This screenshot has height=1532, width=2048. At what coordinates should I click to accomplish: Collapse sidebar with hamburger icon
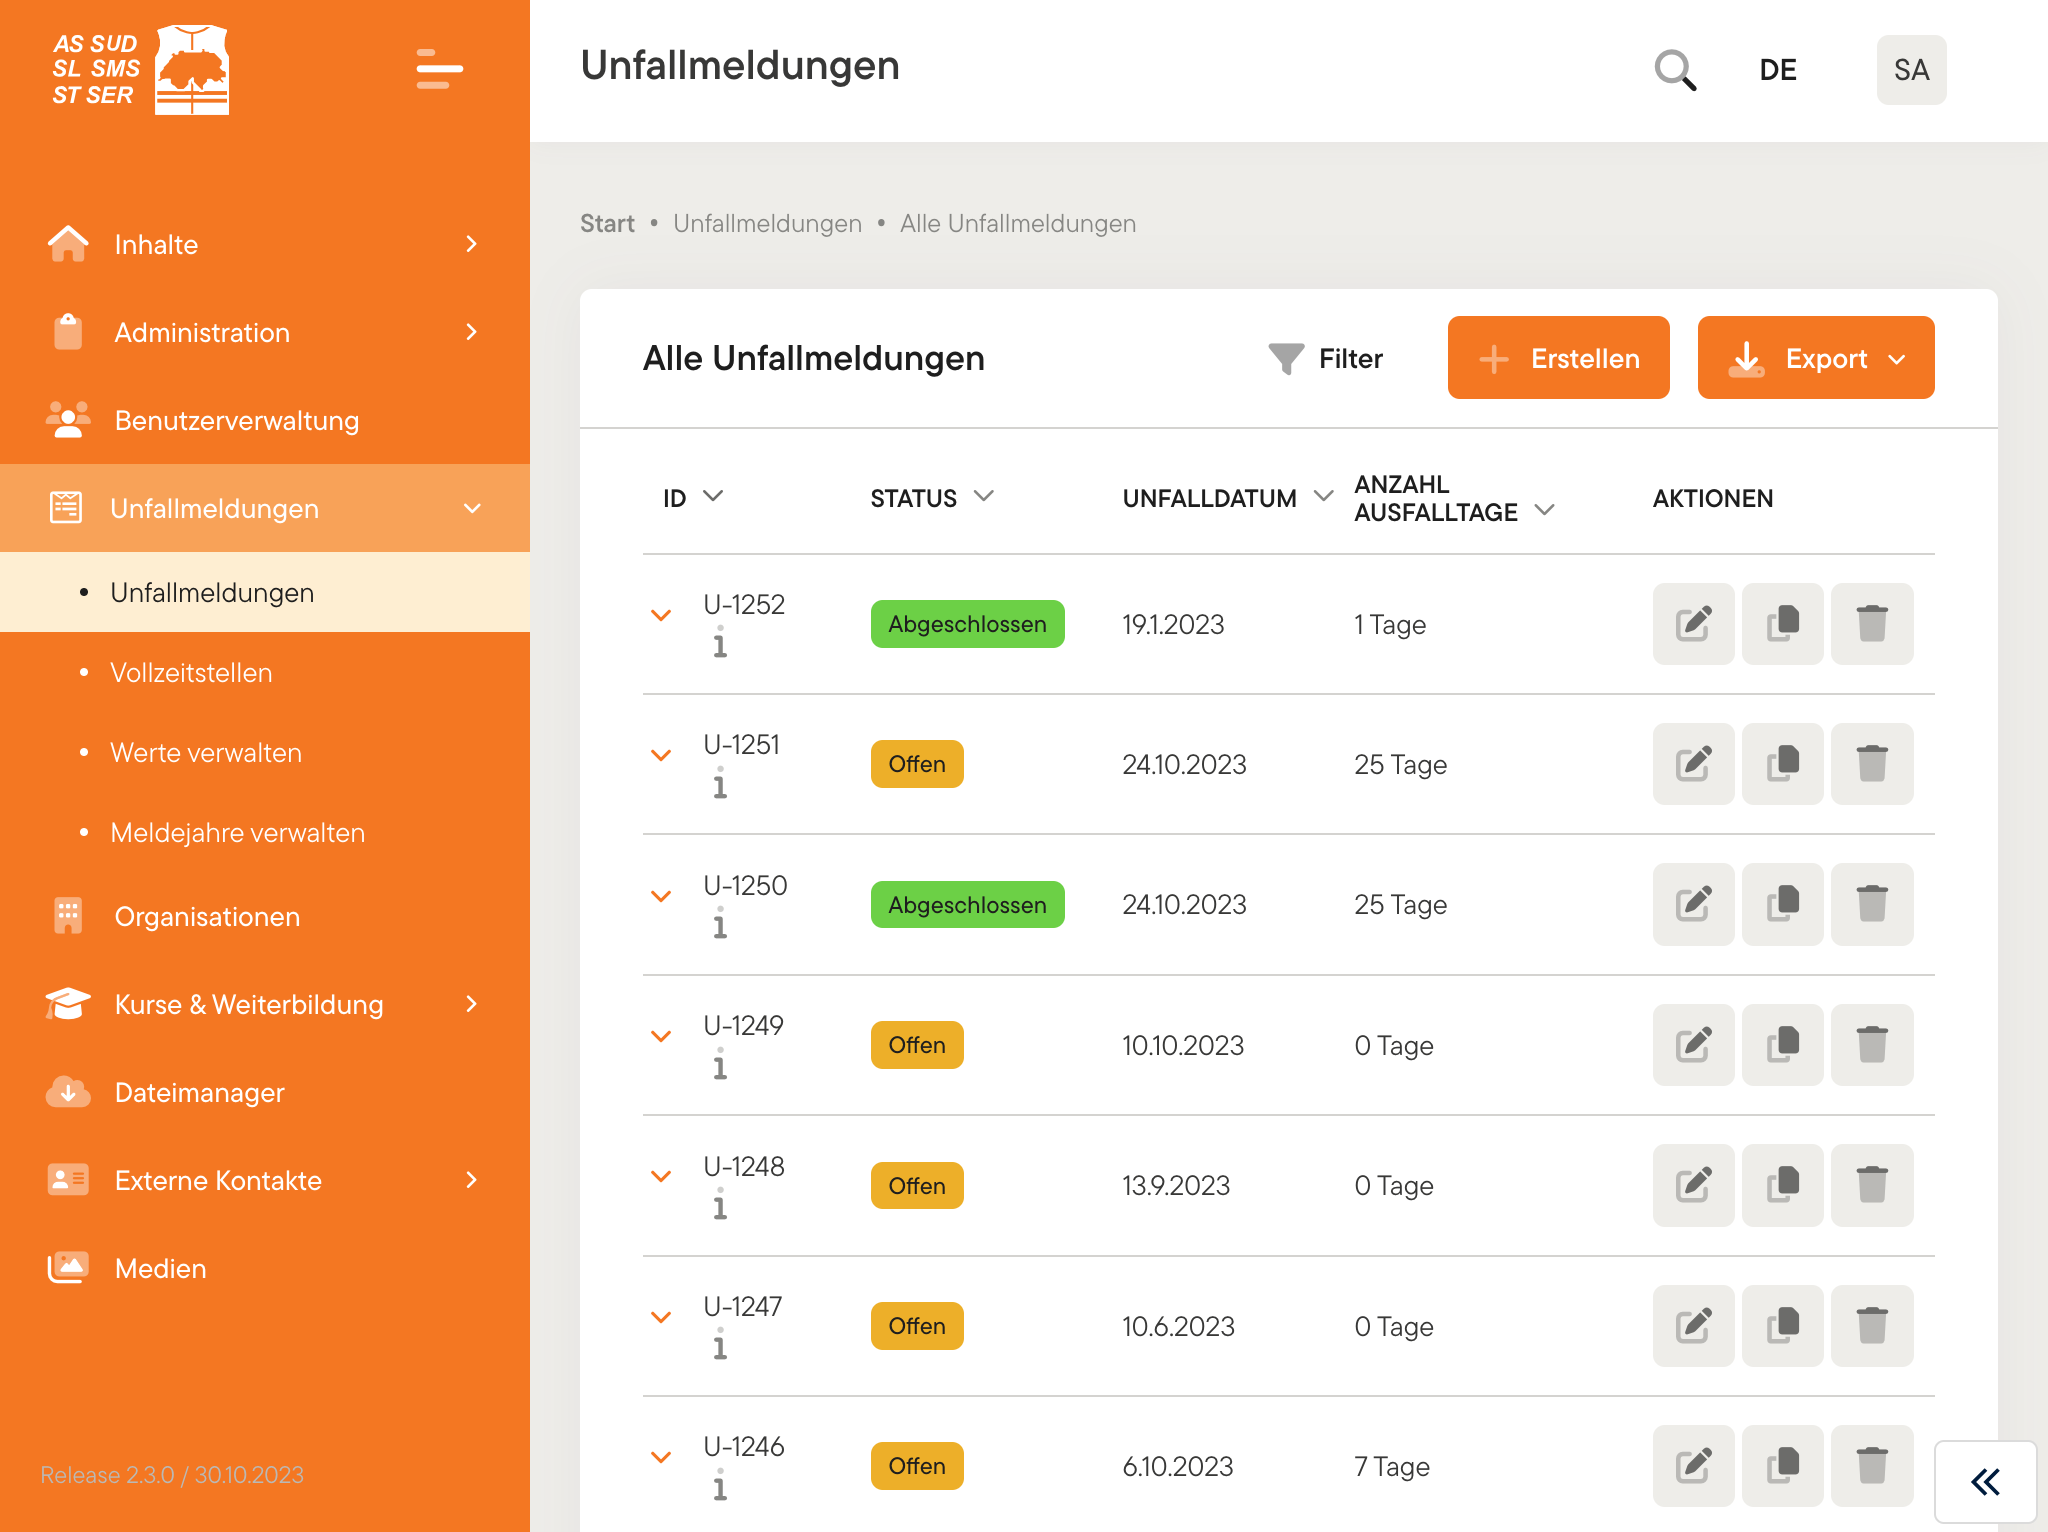click(439, 69)
